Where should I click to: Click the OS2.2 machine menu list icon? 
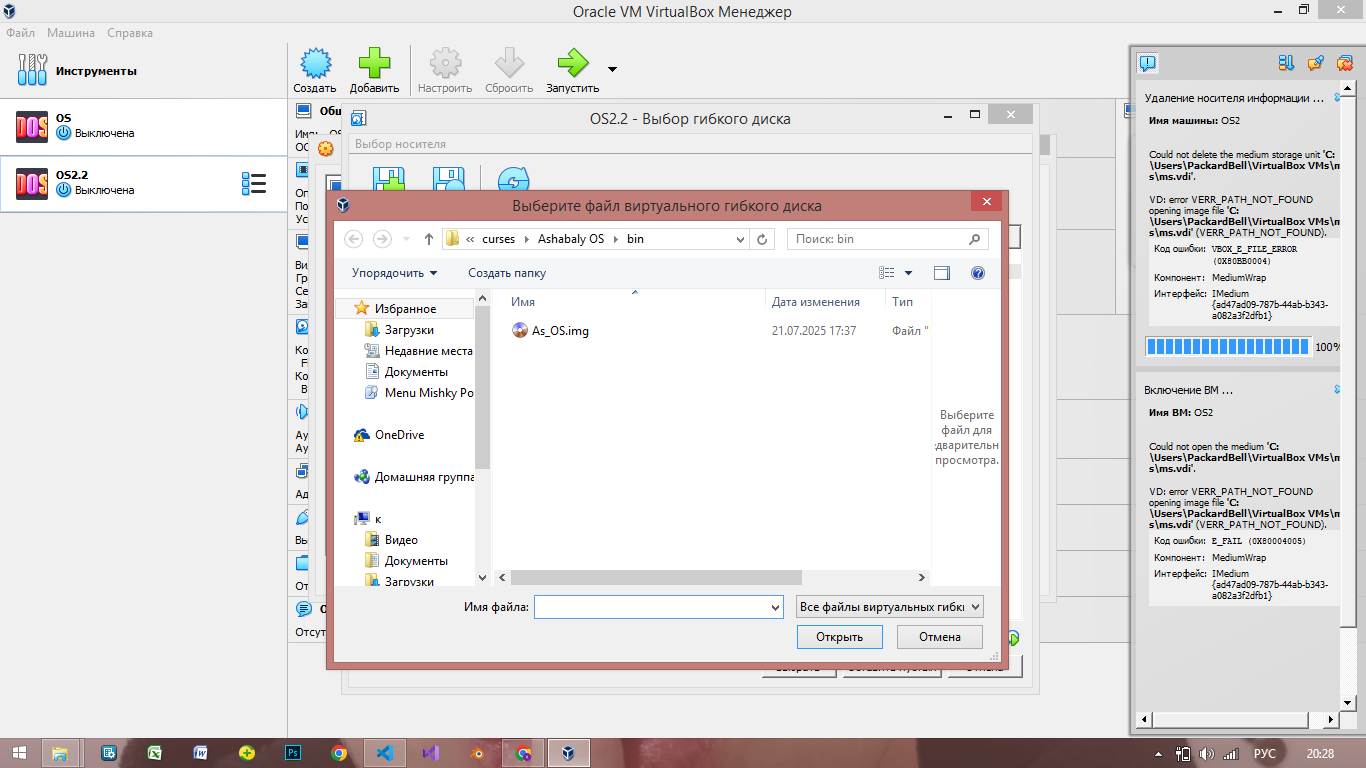coord(253,183)
